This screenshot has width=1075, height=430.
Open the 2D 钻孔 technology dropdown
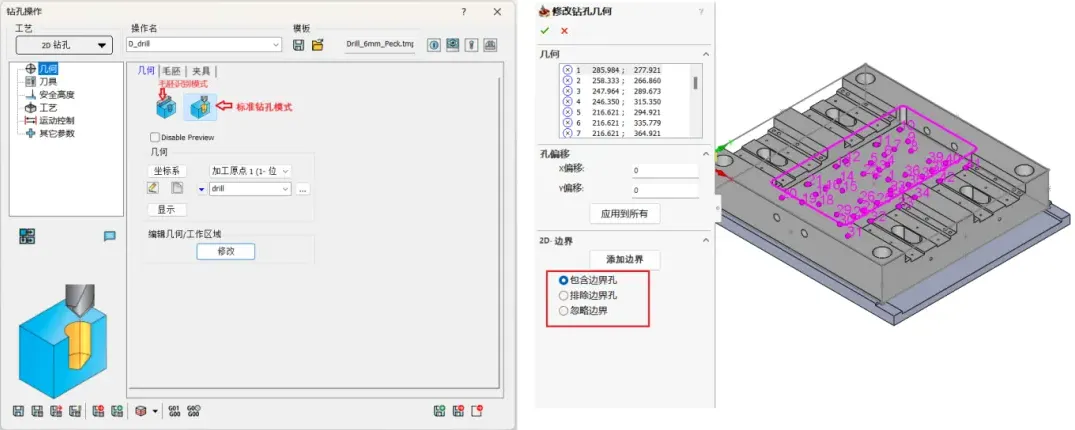tap(64, 45)
